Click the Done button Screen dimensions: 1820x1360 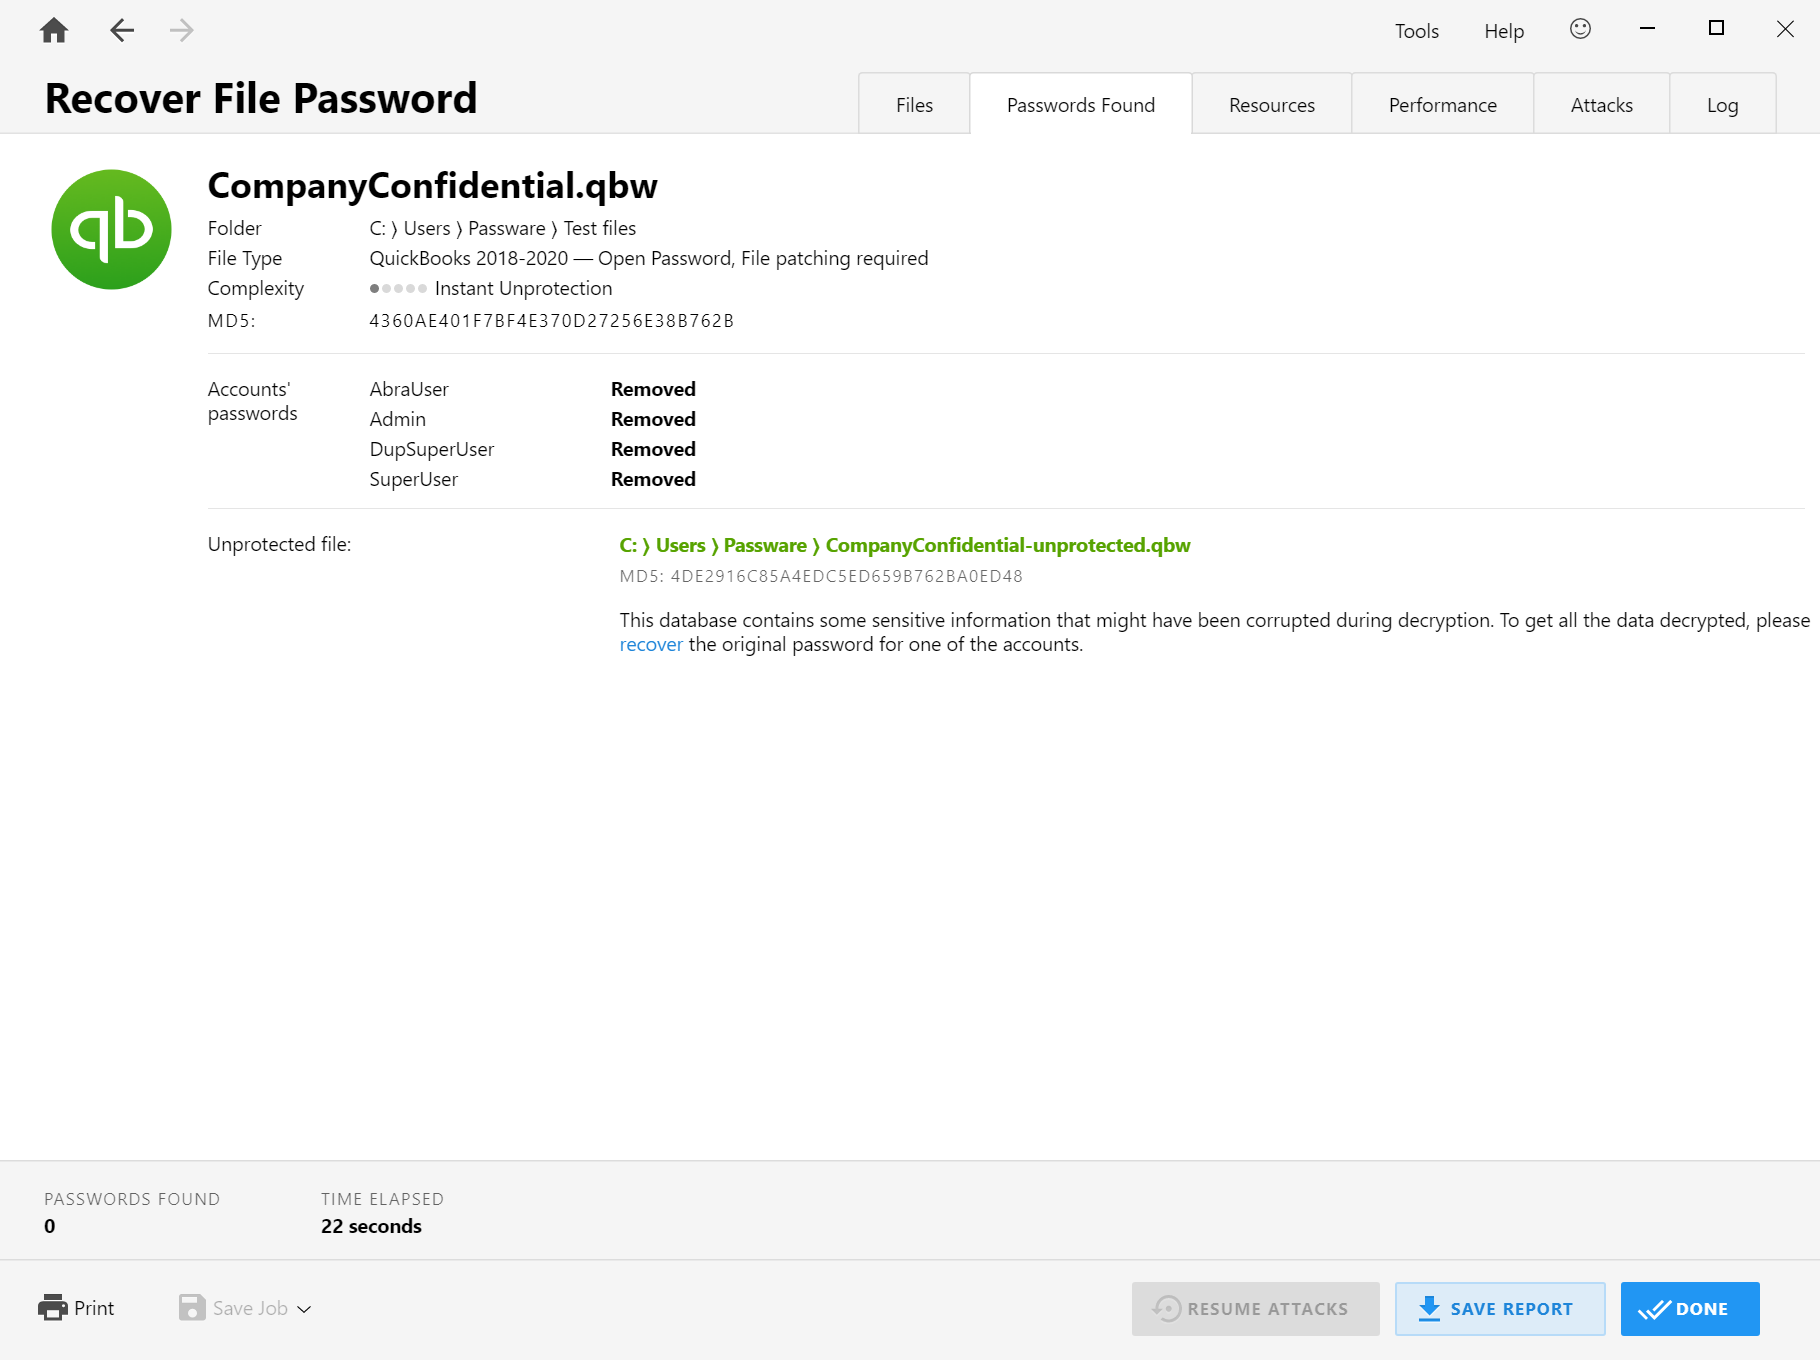pos(1690,1308)
